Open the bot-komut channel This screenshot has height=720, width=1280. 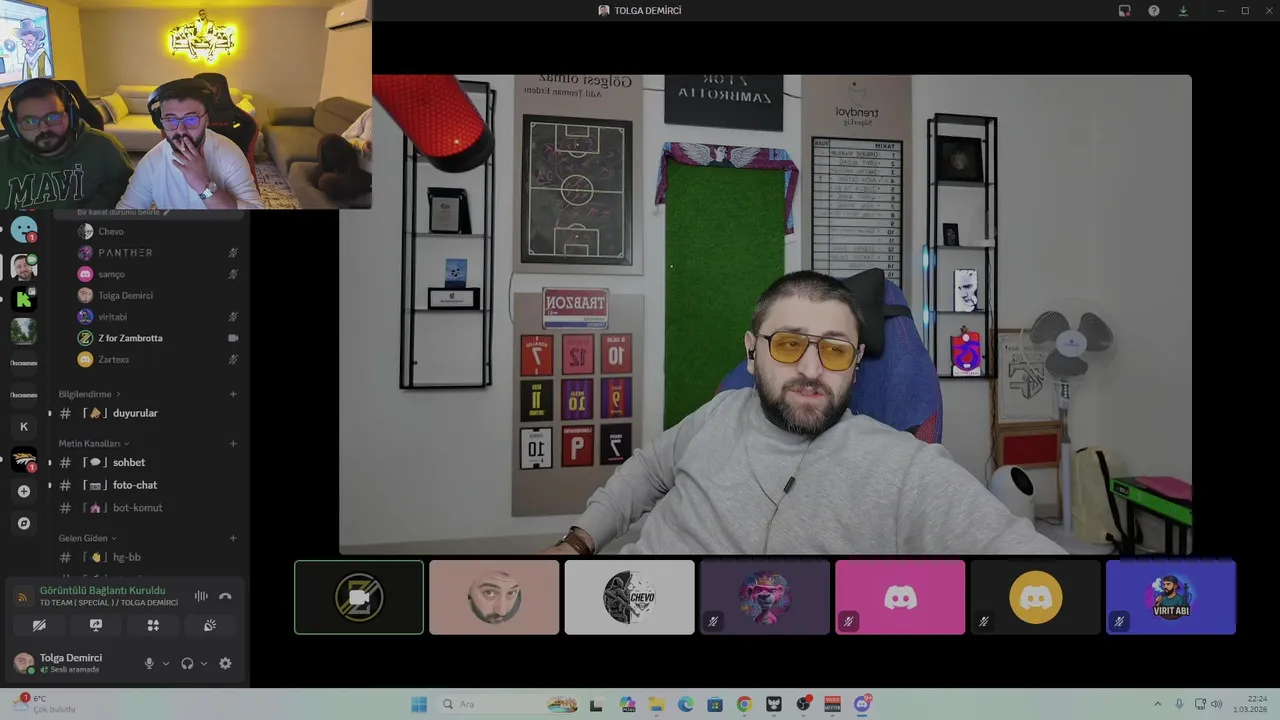(x=145, y=508)
